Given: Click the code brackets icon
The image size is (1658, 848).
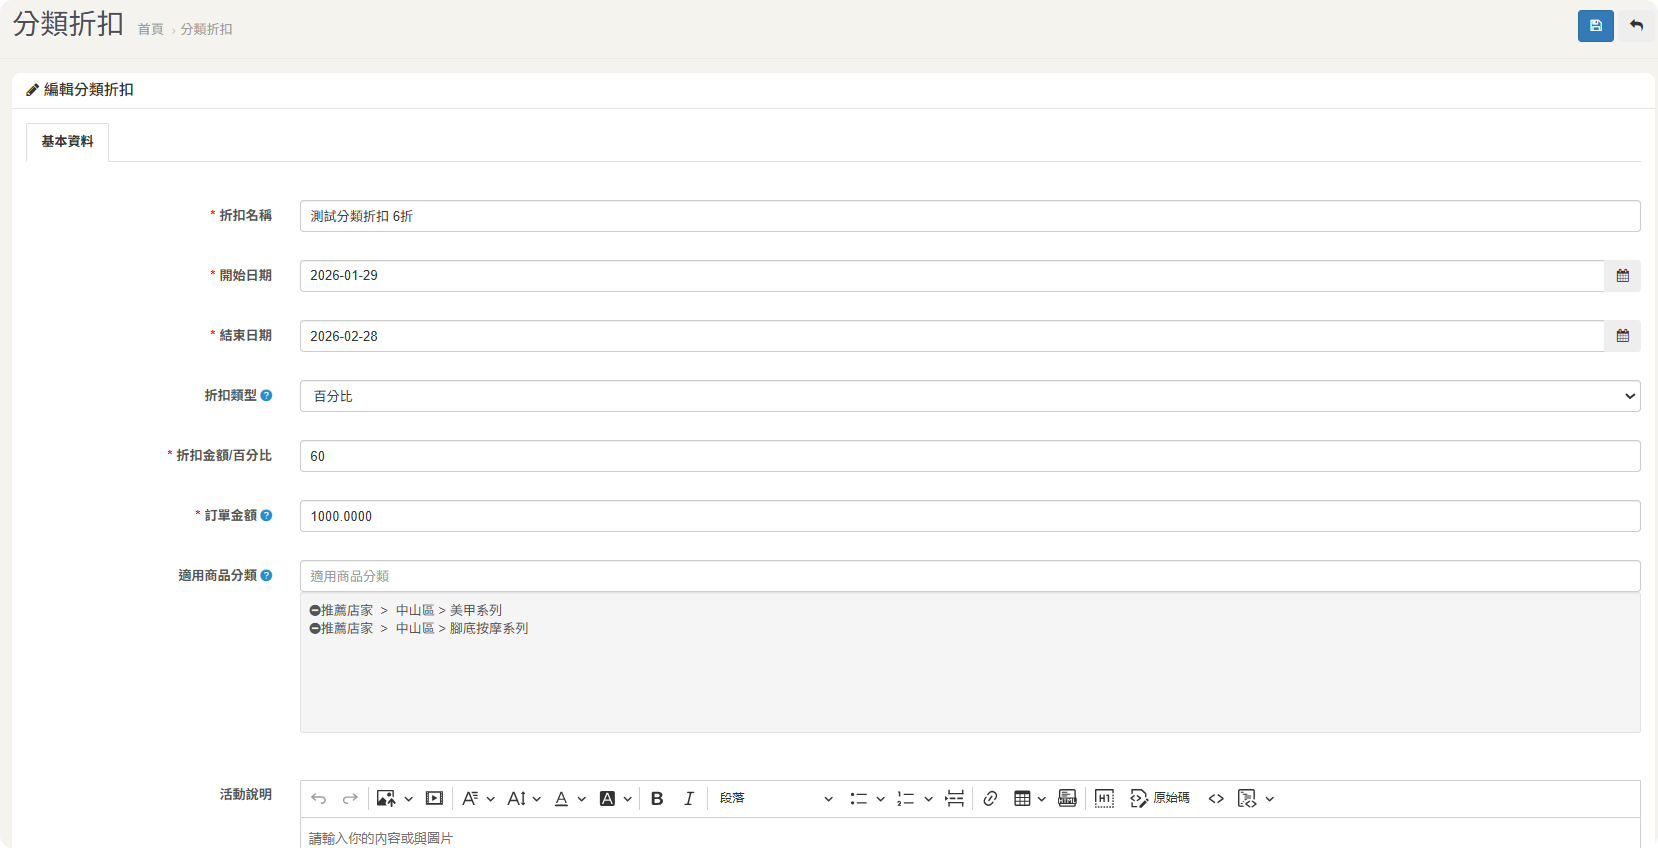Looking at the screenshot, I should point(1216,798).
